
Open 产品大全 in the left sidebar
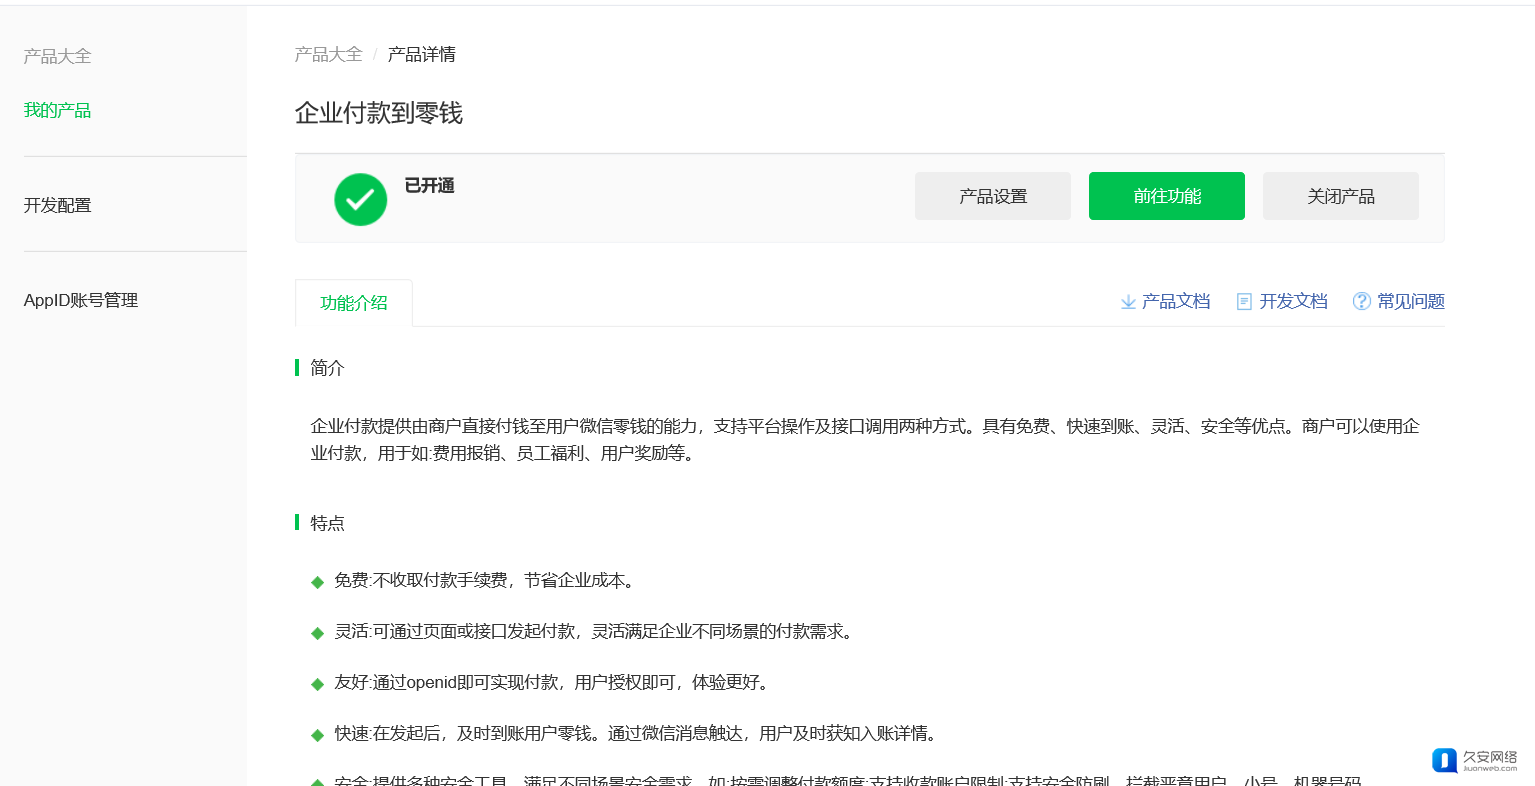tap(57, 56)
